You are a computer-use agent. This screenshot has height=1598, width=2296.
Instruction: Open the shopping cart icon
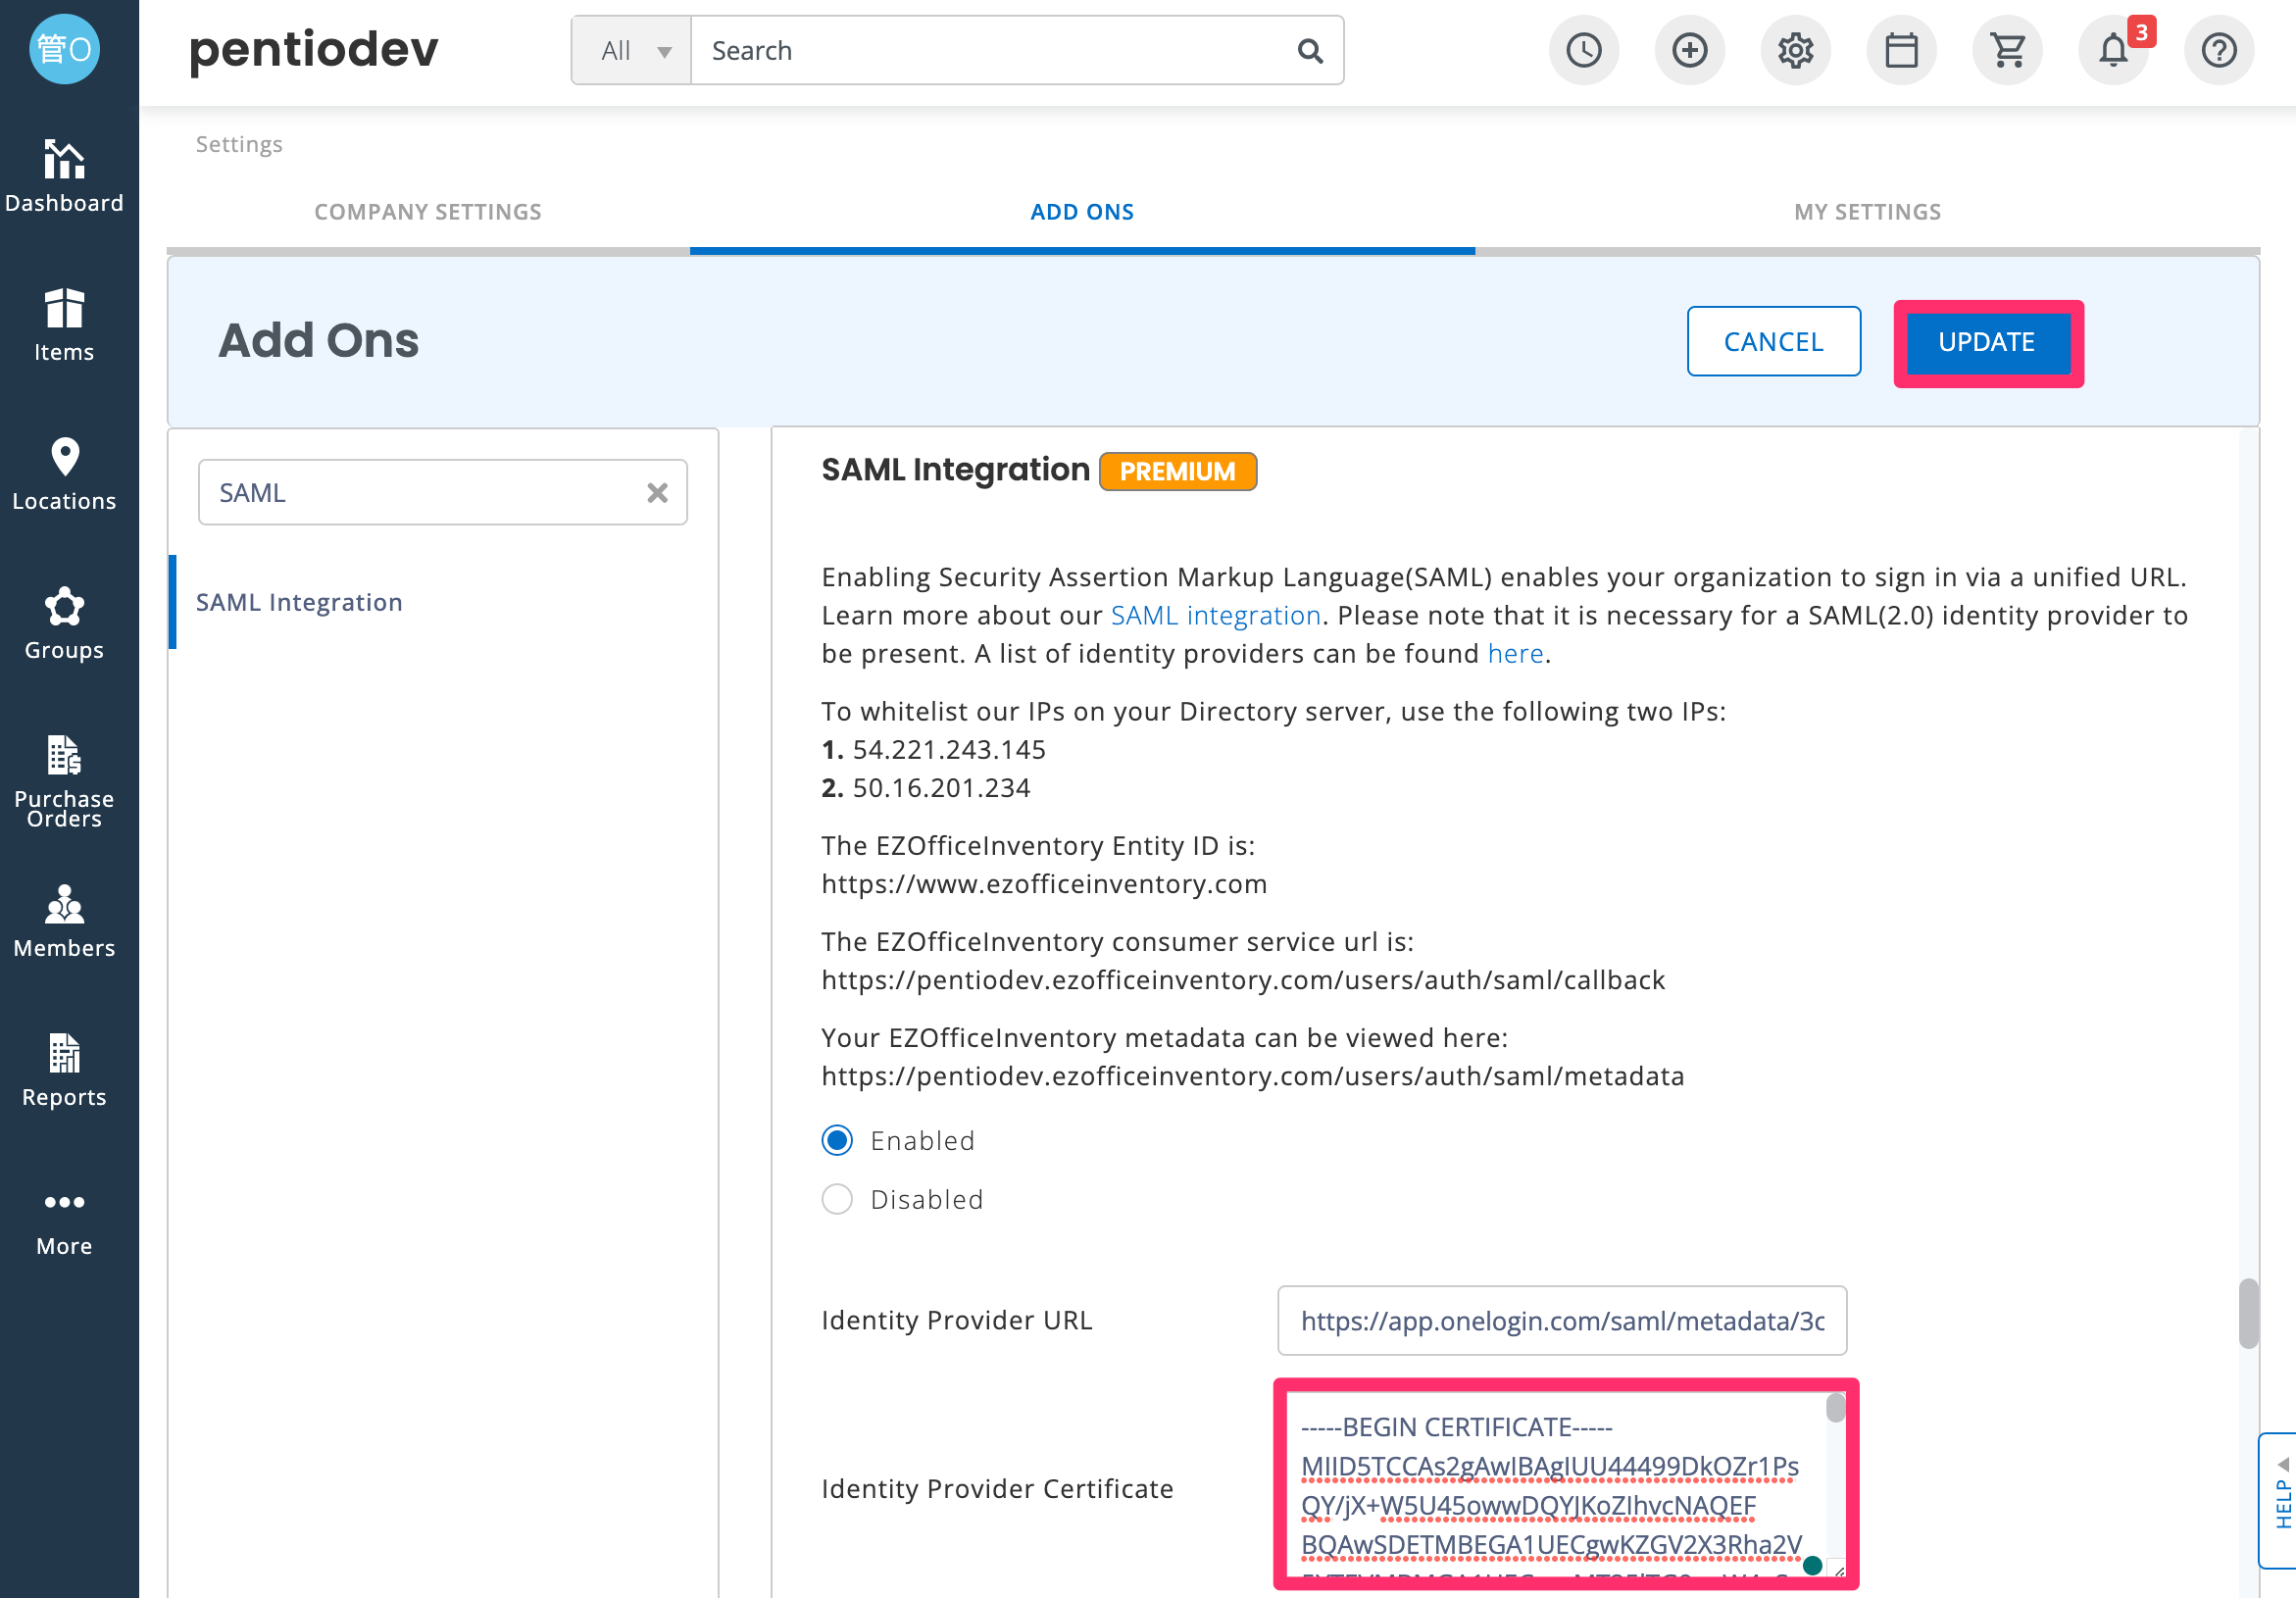point(2008,50)
